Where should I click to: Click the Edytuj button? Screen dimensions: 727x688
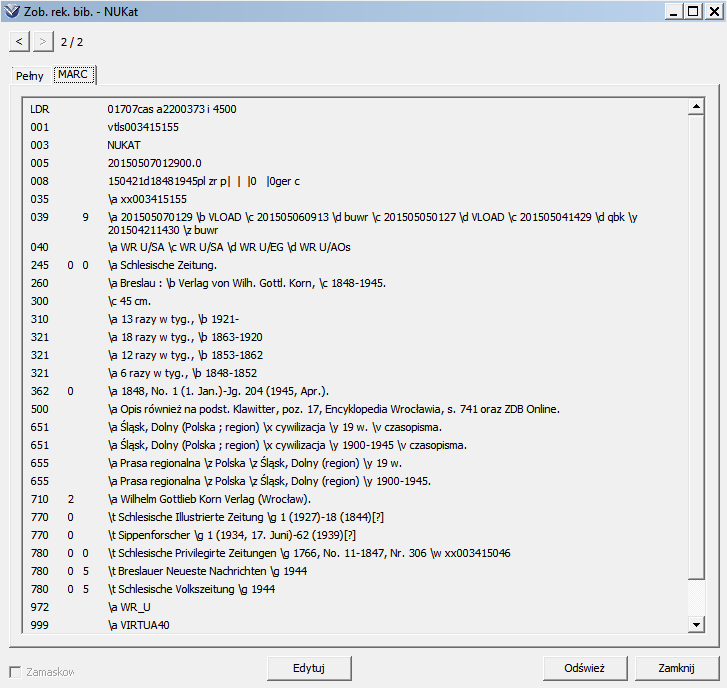click(309, 668)
